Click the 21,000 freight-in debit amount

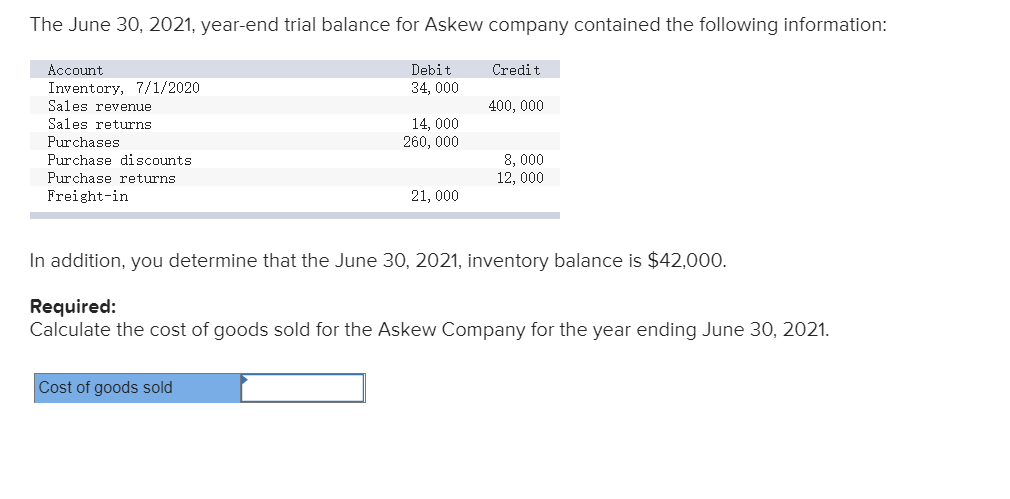point(435,196)
